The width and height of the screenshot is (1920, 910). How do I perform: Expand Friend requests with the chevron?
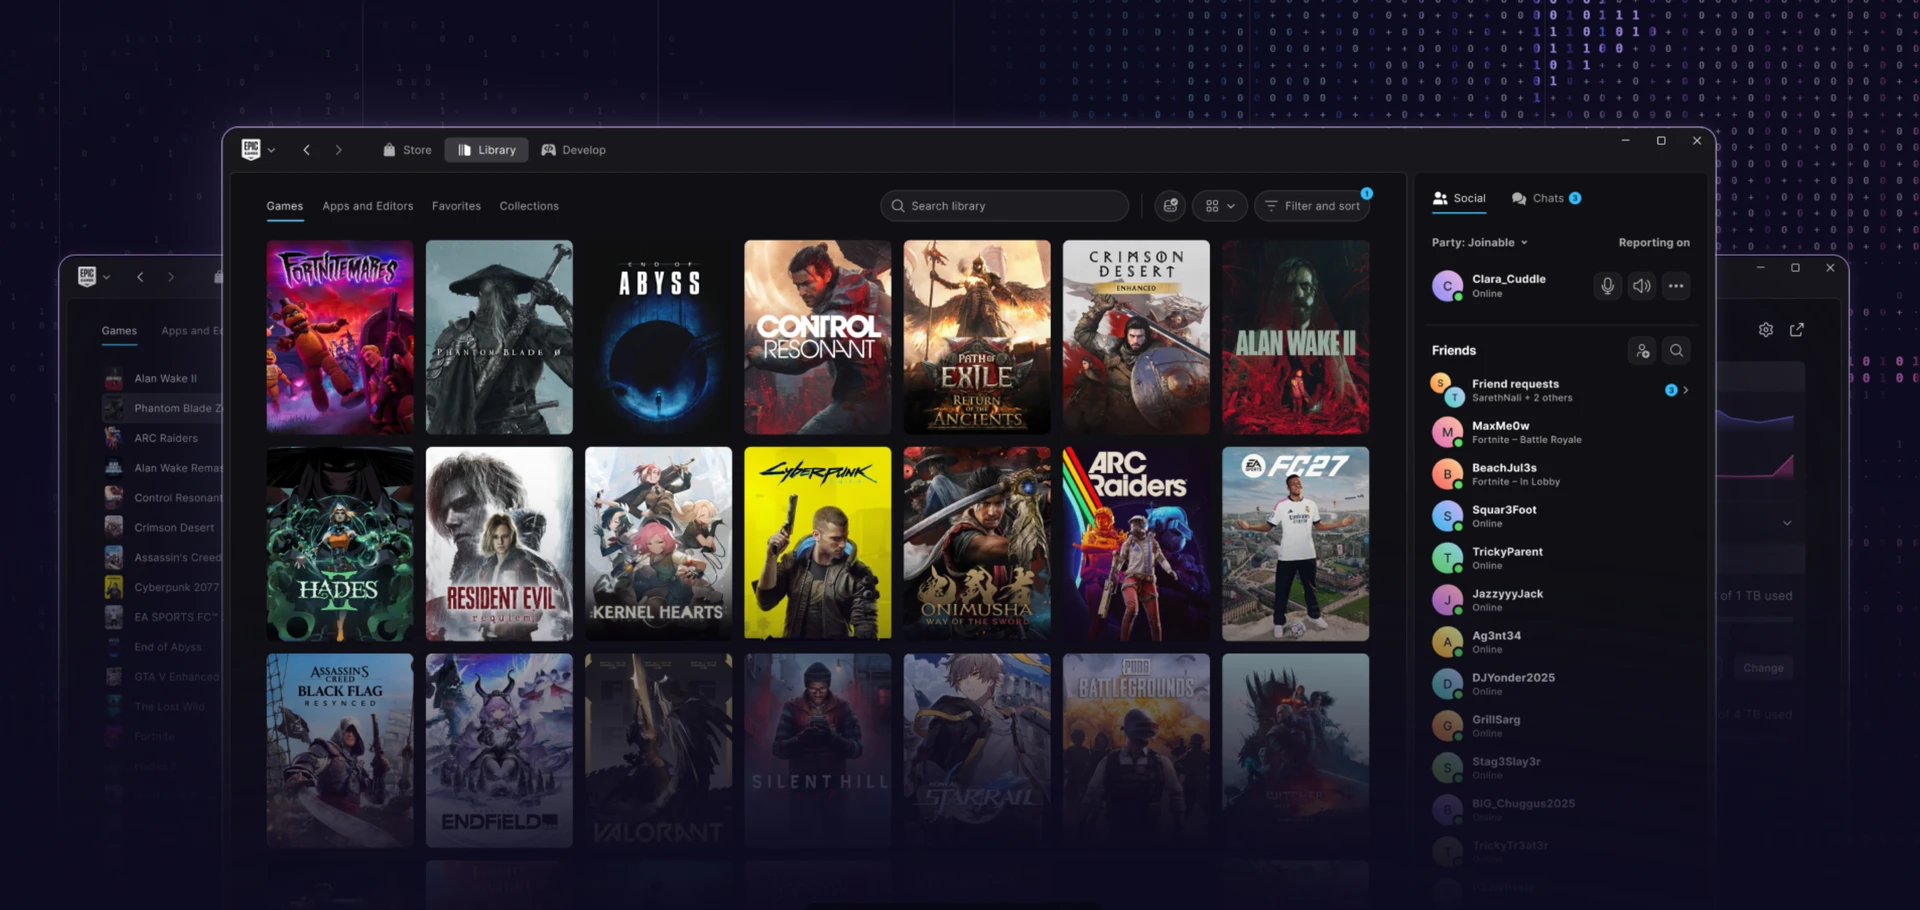pos(1686,390)
